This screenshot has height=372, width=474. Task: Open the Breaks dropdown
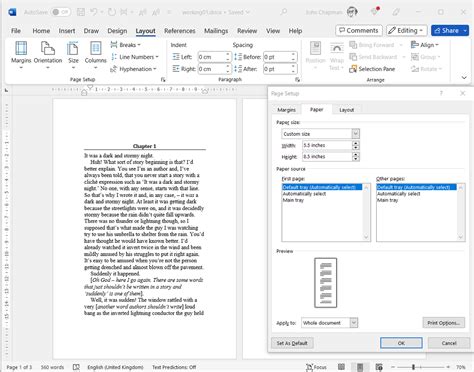126,45
